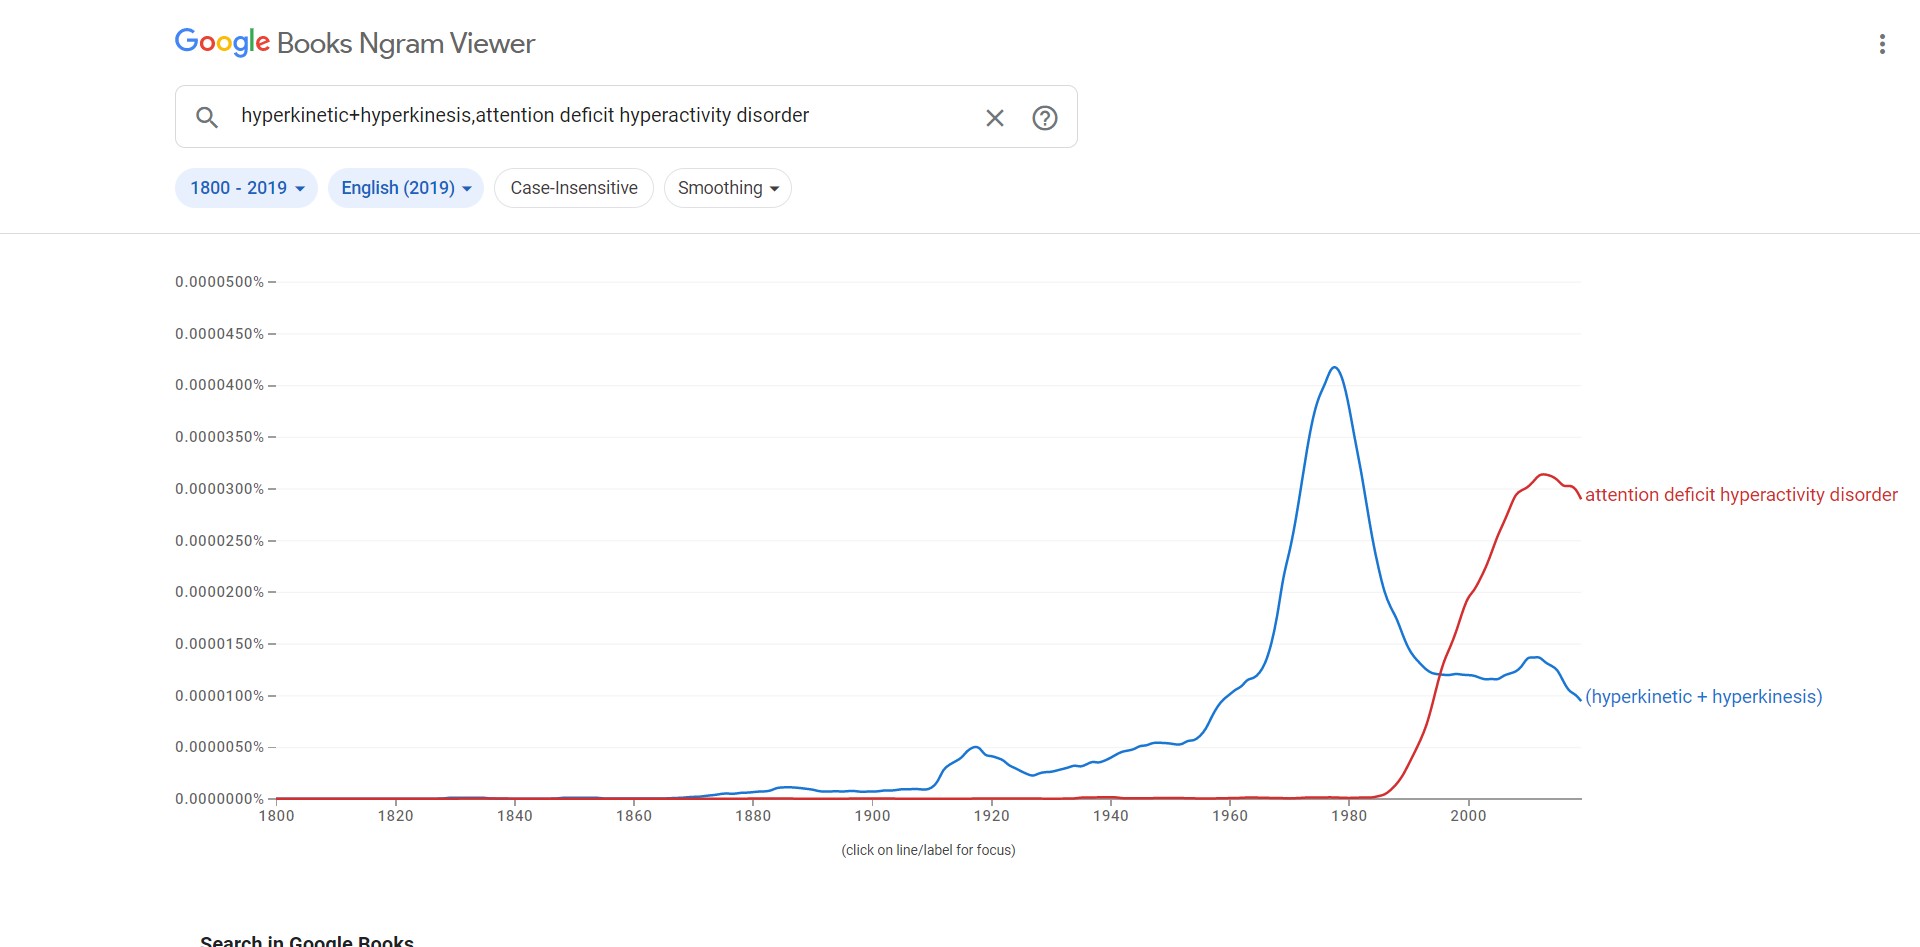1920x947 pixels.
Task: Click the 1900 year mark on x-axis
Action: 872,816
